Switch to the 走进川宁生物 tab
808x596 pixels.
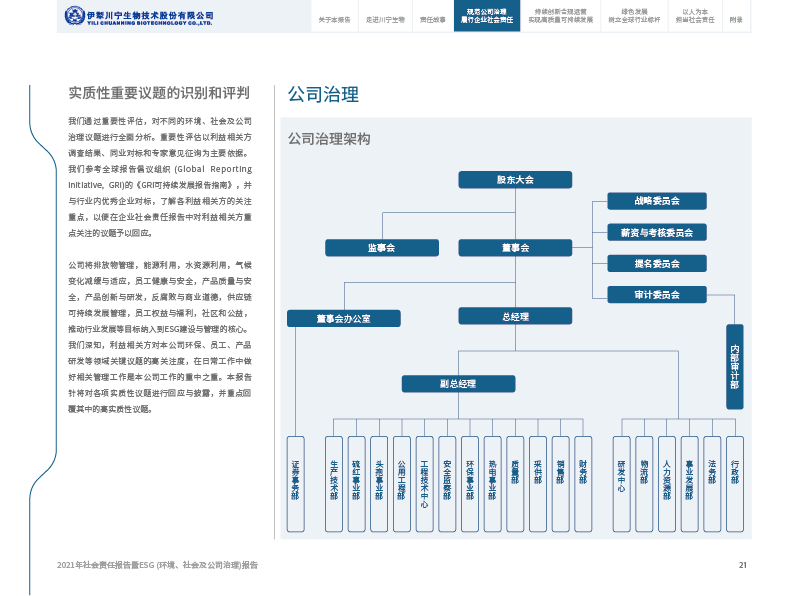click(x=384, y=19)
